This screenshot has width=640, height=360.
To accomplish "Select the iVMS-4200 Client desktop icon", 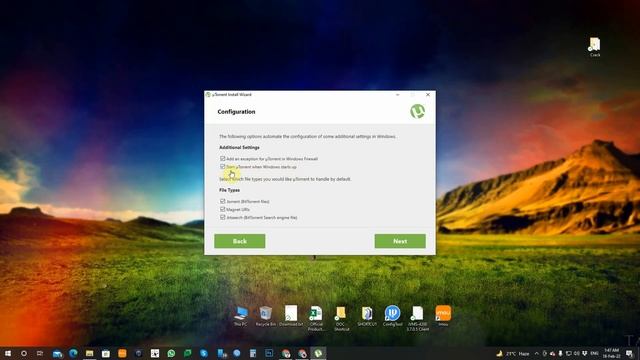I will tap(418, 318).
